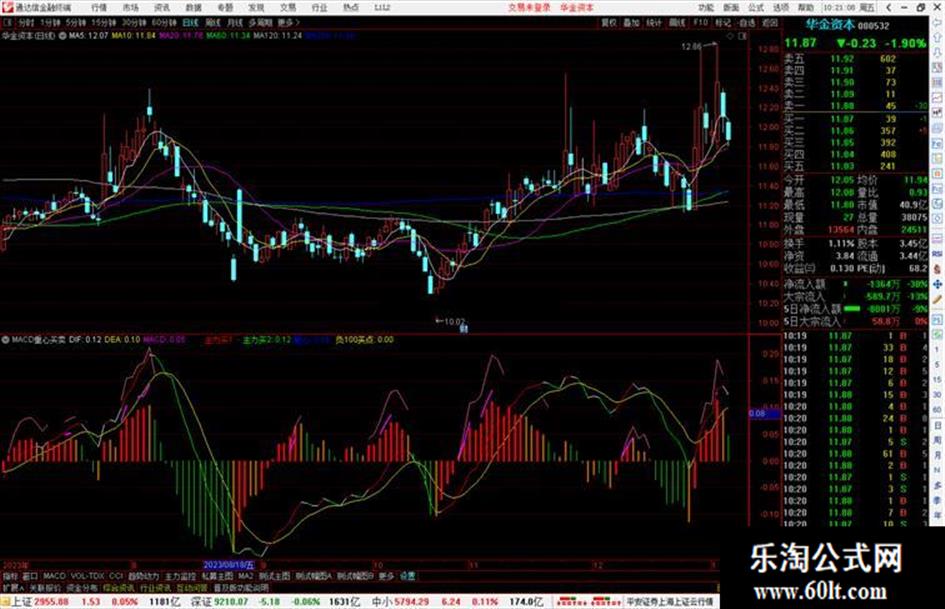945x609 pixels.
Task: Click the circle icon beside 华金资本(日线) label
Action: point(63,36)
